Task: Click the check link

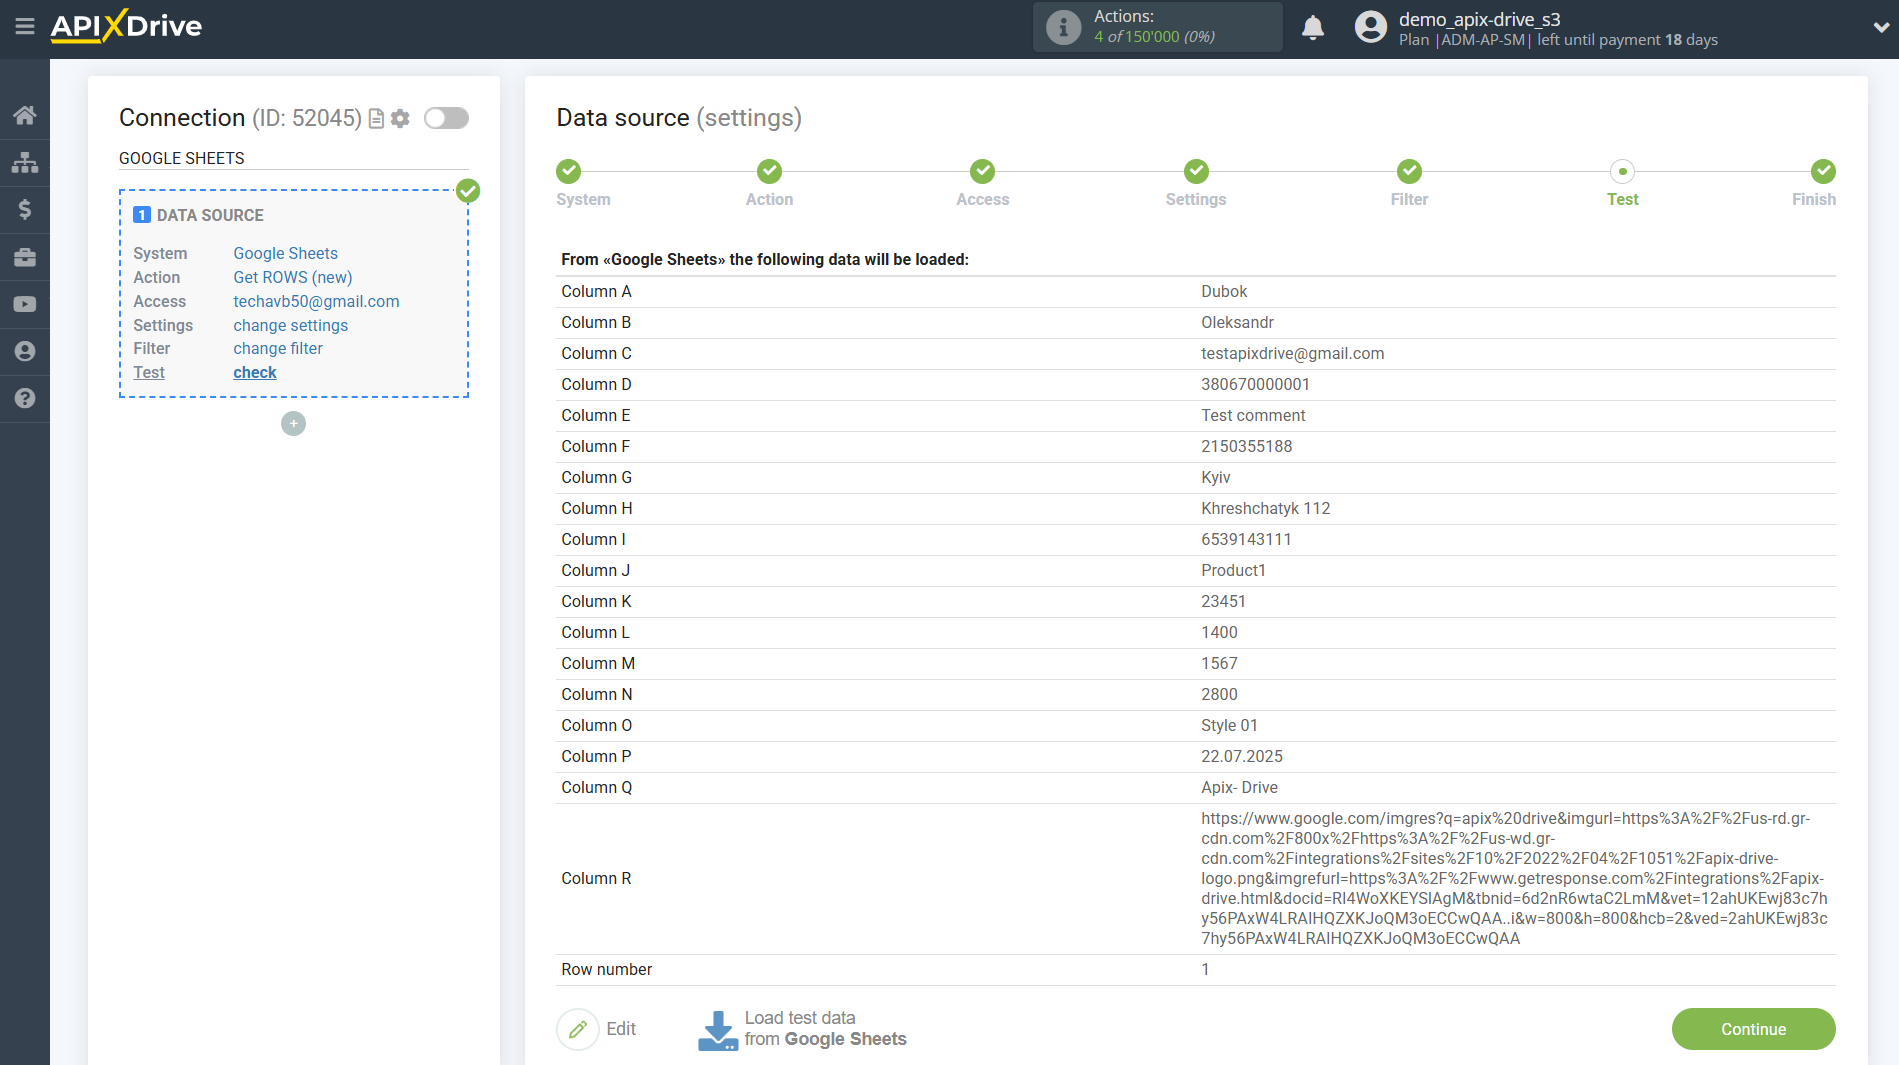Action: click(x=255, y=372)
